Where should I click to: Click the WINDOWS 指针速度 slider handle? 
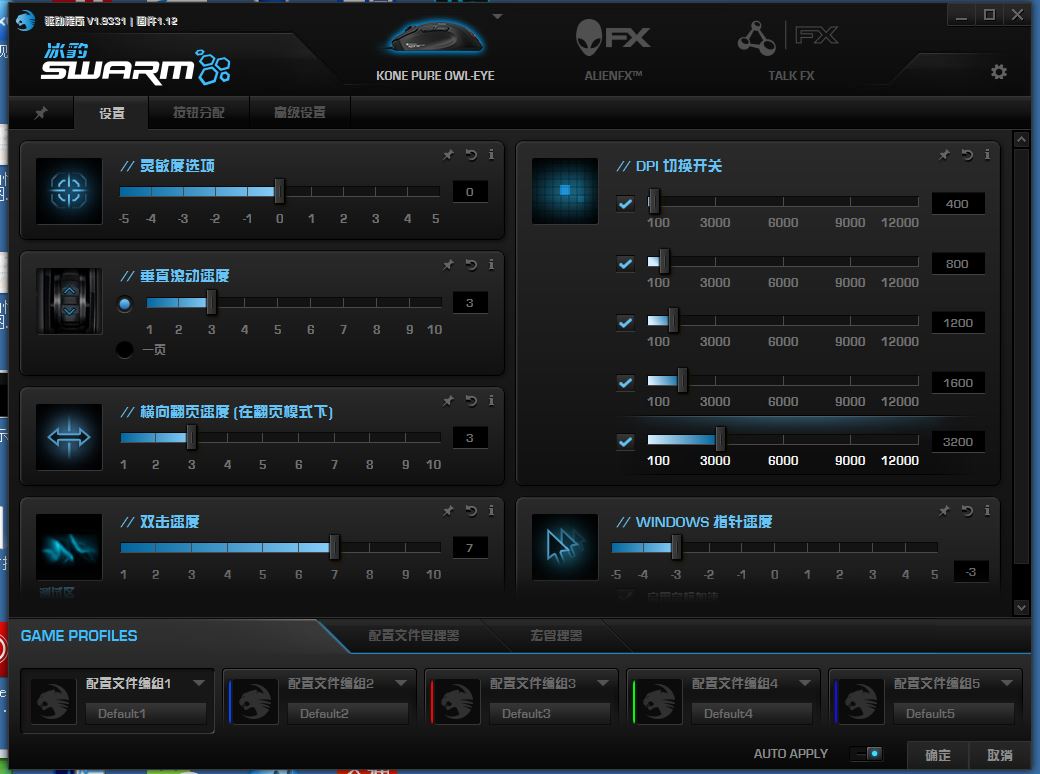point(676,547)
